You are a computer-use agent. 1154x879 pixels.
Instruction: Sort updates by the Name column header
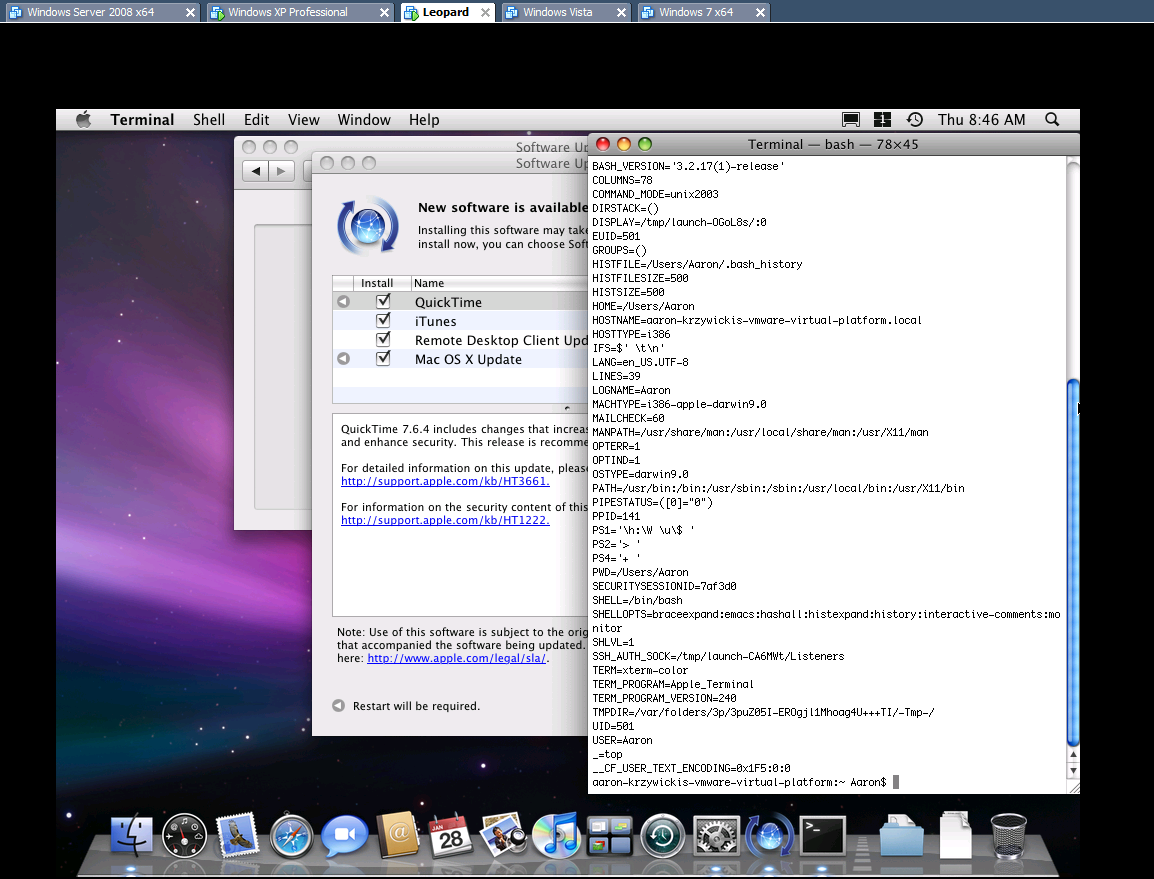point(499,283)
